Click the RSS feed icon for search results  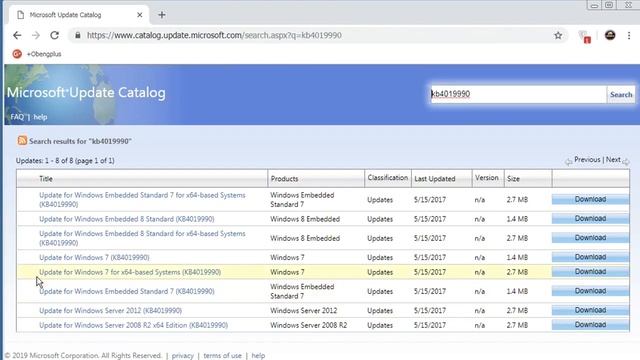[x=22, y=141]
